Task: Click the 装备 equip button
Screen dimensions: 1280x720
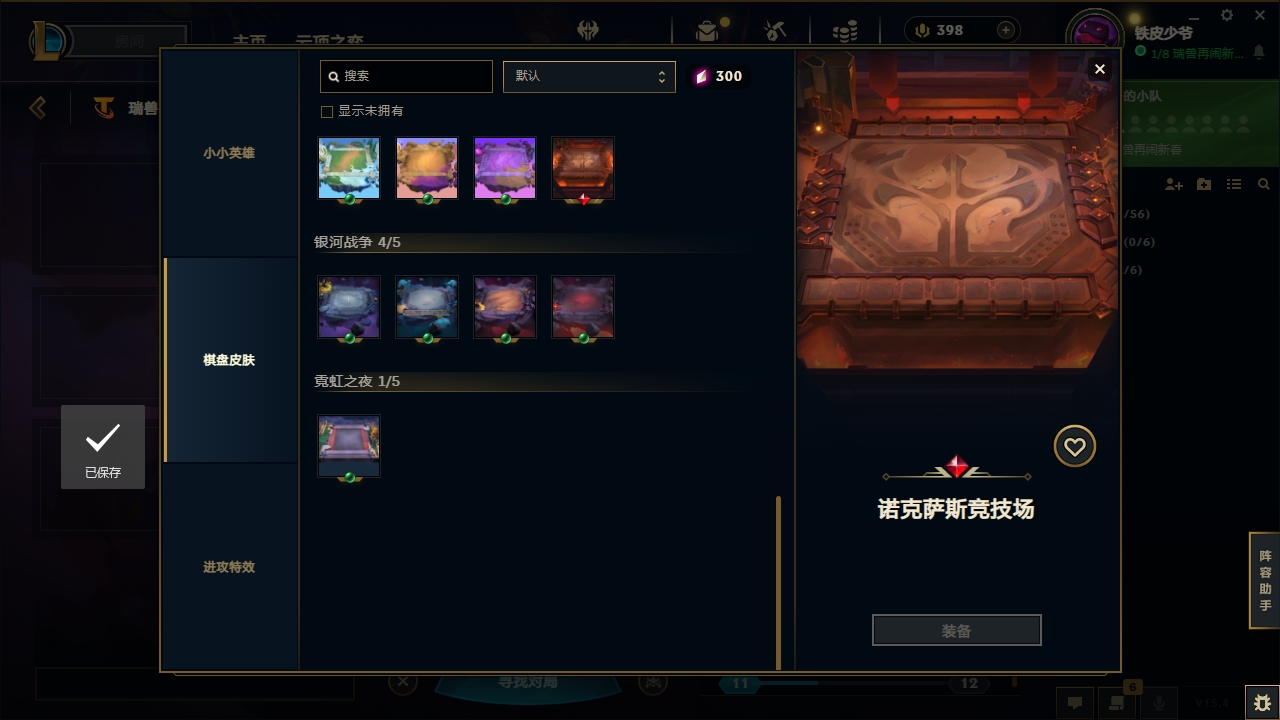Action: coord(957,631)
